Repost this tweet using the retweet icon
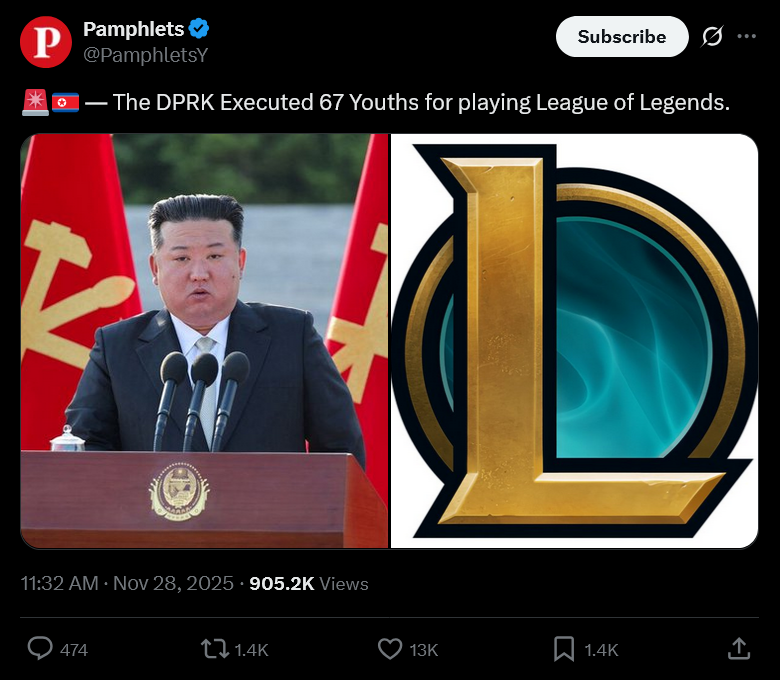The width and height of the screenshot is (780, 680). tap(215, 649)
